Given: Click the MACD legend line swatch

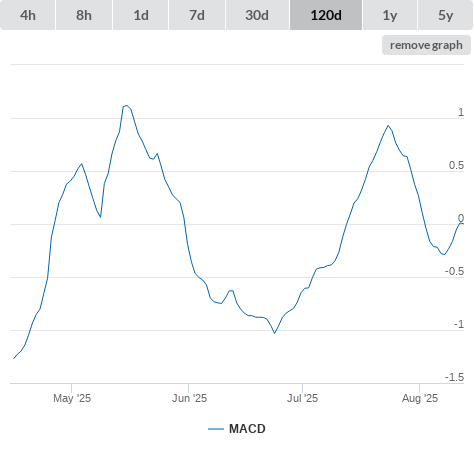Looking at the screenshot, I should tap(216, 429).
